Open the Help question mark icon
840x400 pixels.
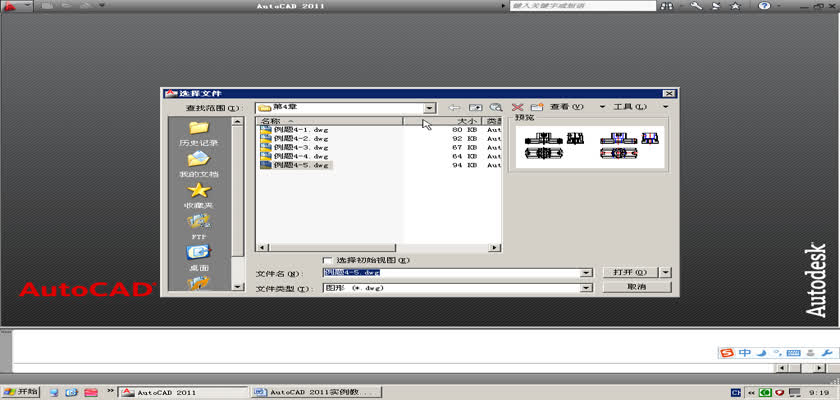tap(764, 6)
